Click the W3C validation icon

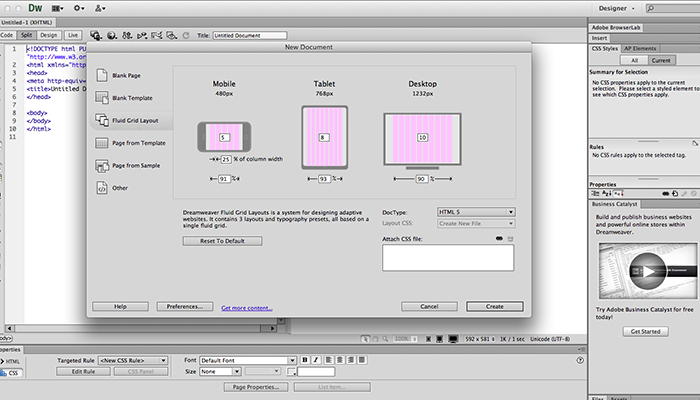click(x=142, y=35)
